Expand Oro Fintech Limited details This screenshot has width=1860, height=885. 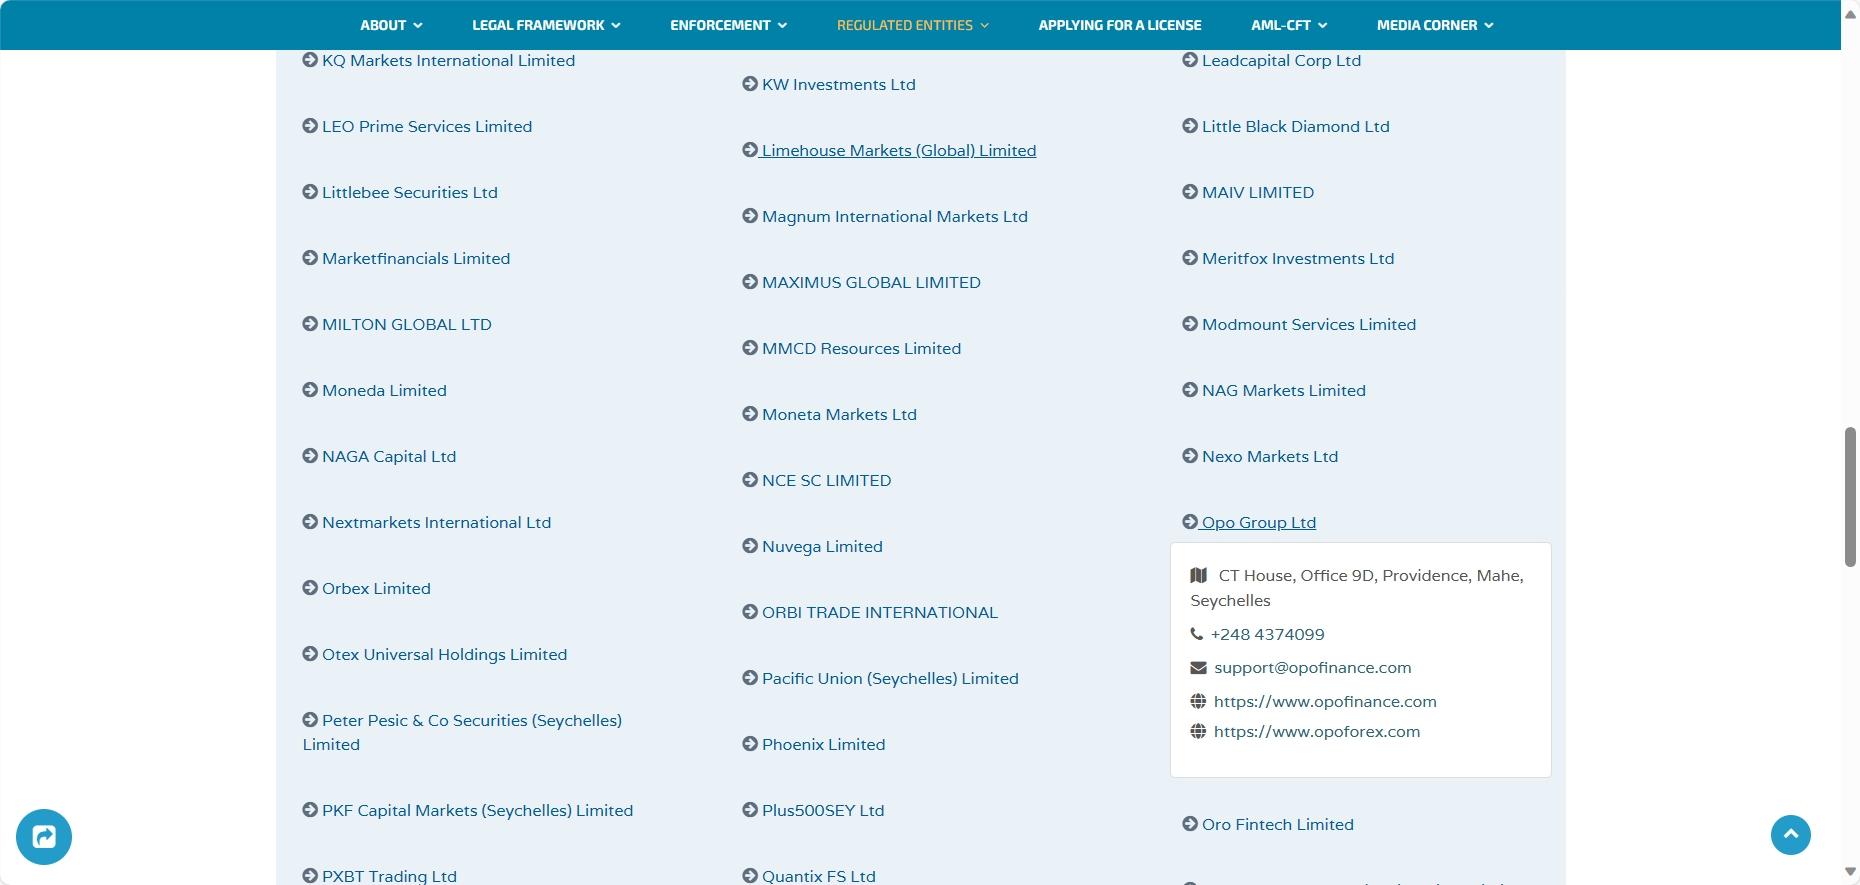pos(1277,824)
